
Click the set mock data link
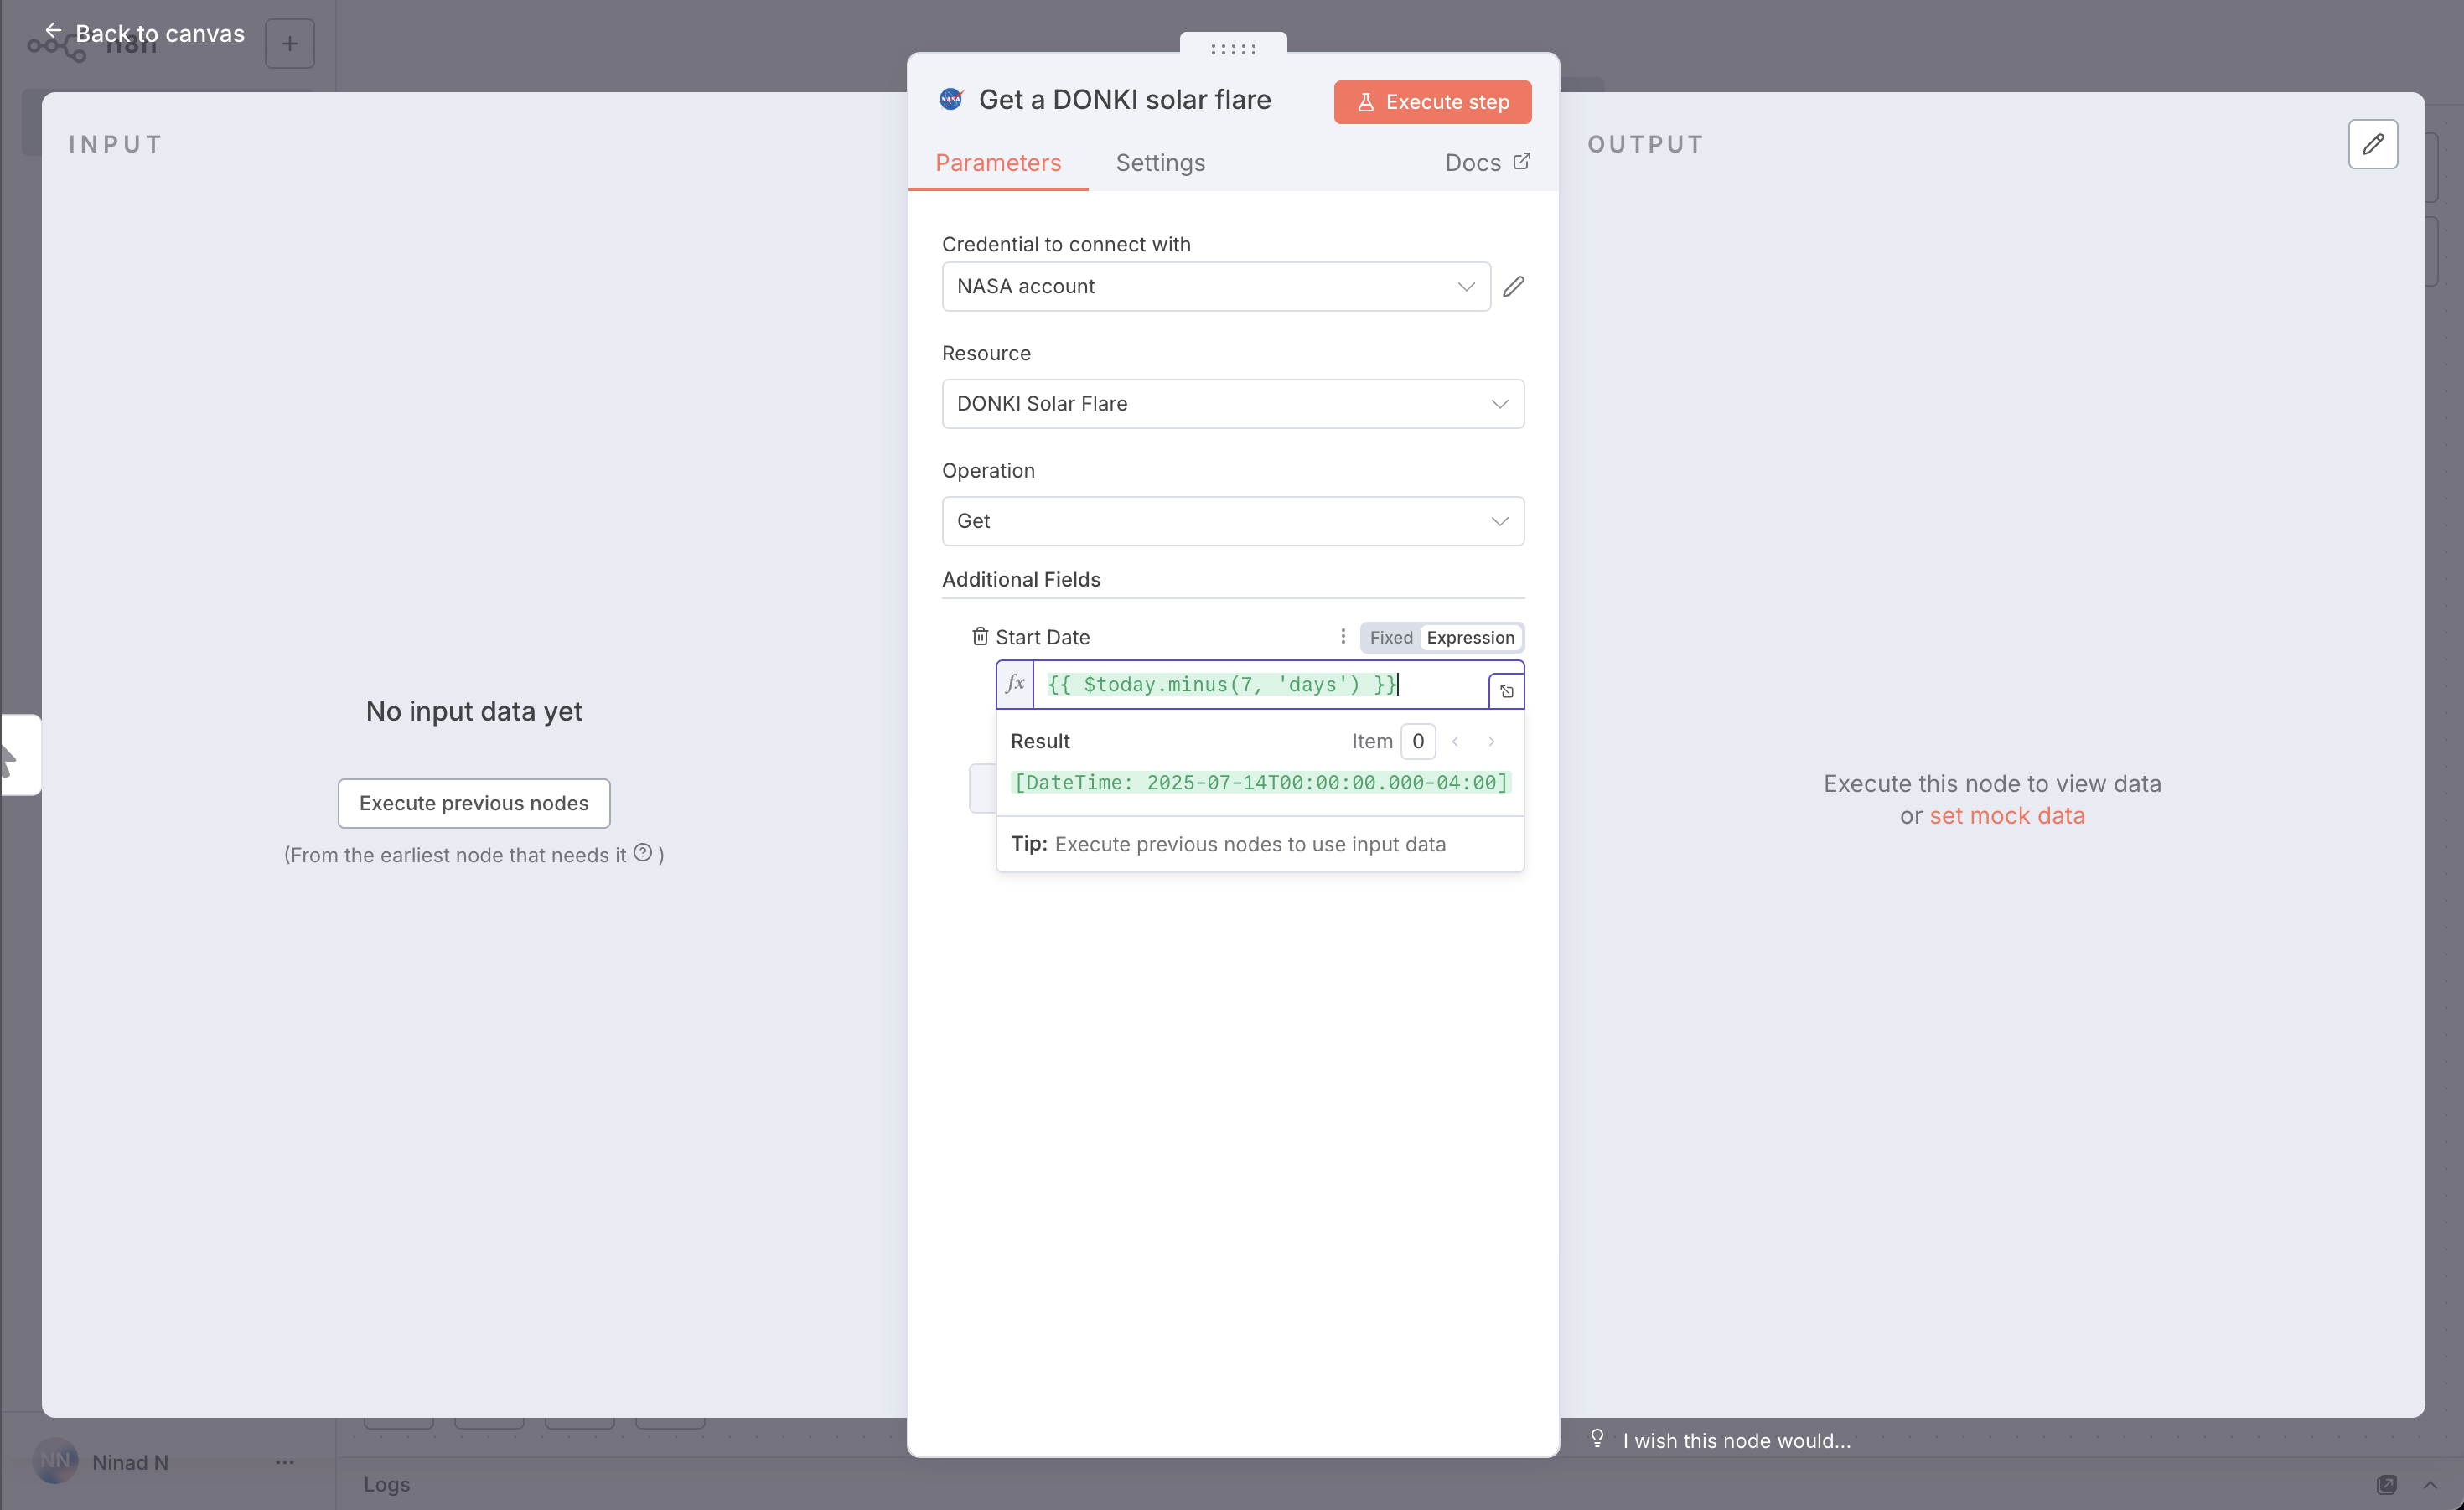[x=2006, y=816]
